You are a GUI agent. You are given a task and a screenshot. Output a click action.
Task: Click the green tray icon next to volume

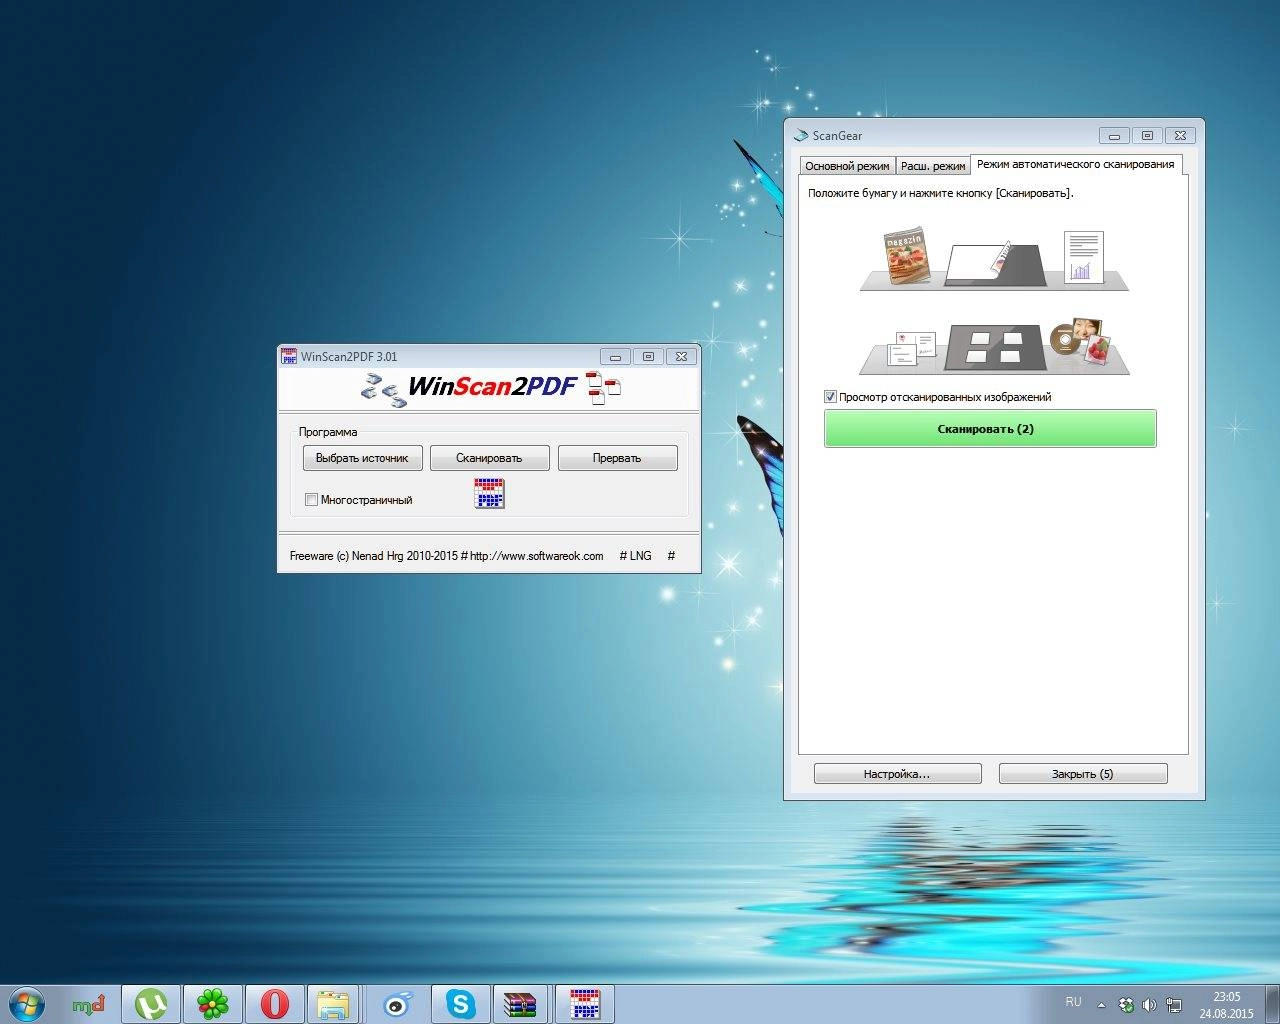(x=1126, y=1005)
